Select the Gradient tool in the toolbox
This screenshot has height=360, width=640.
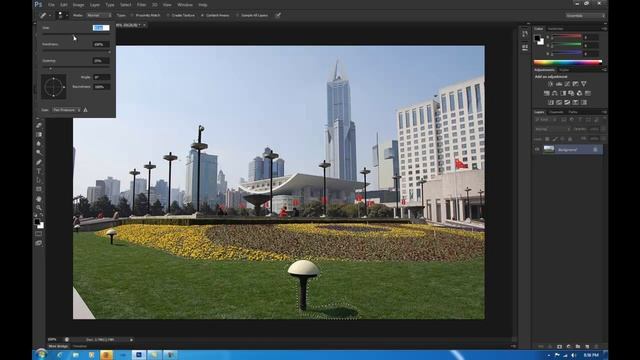tap(39, 135)
